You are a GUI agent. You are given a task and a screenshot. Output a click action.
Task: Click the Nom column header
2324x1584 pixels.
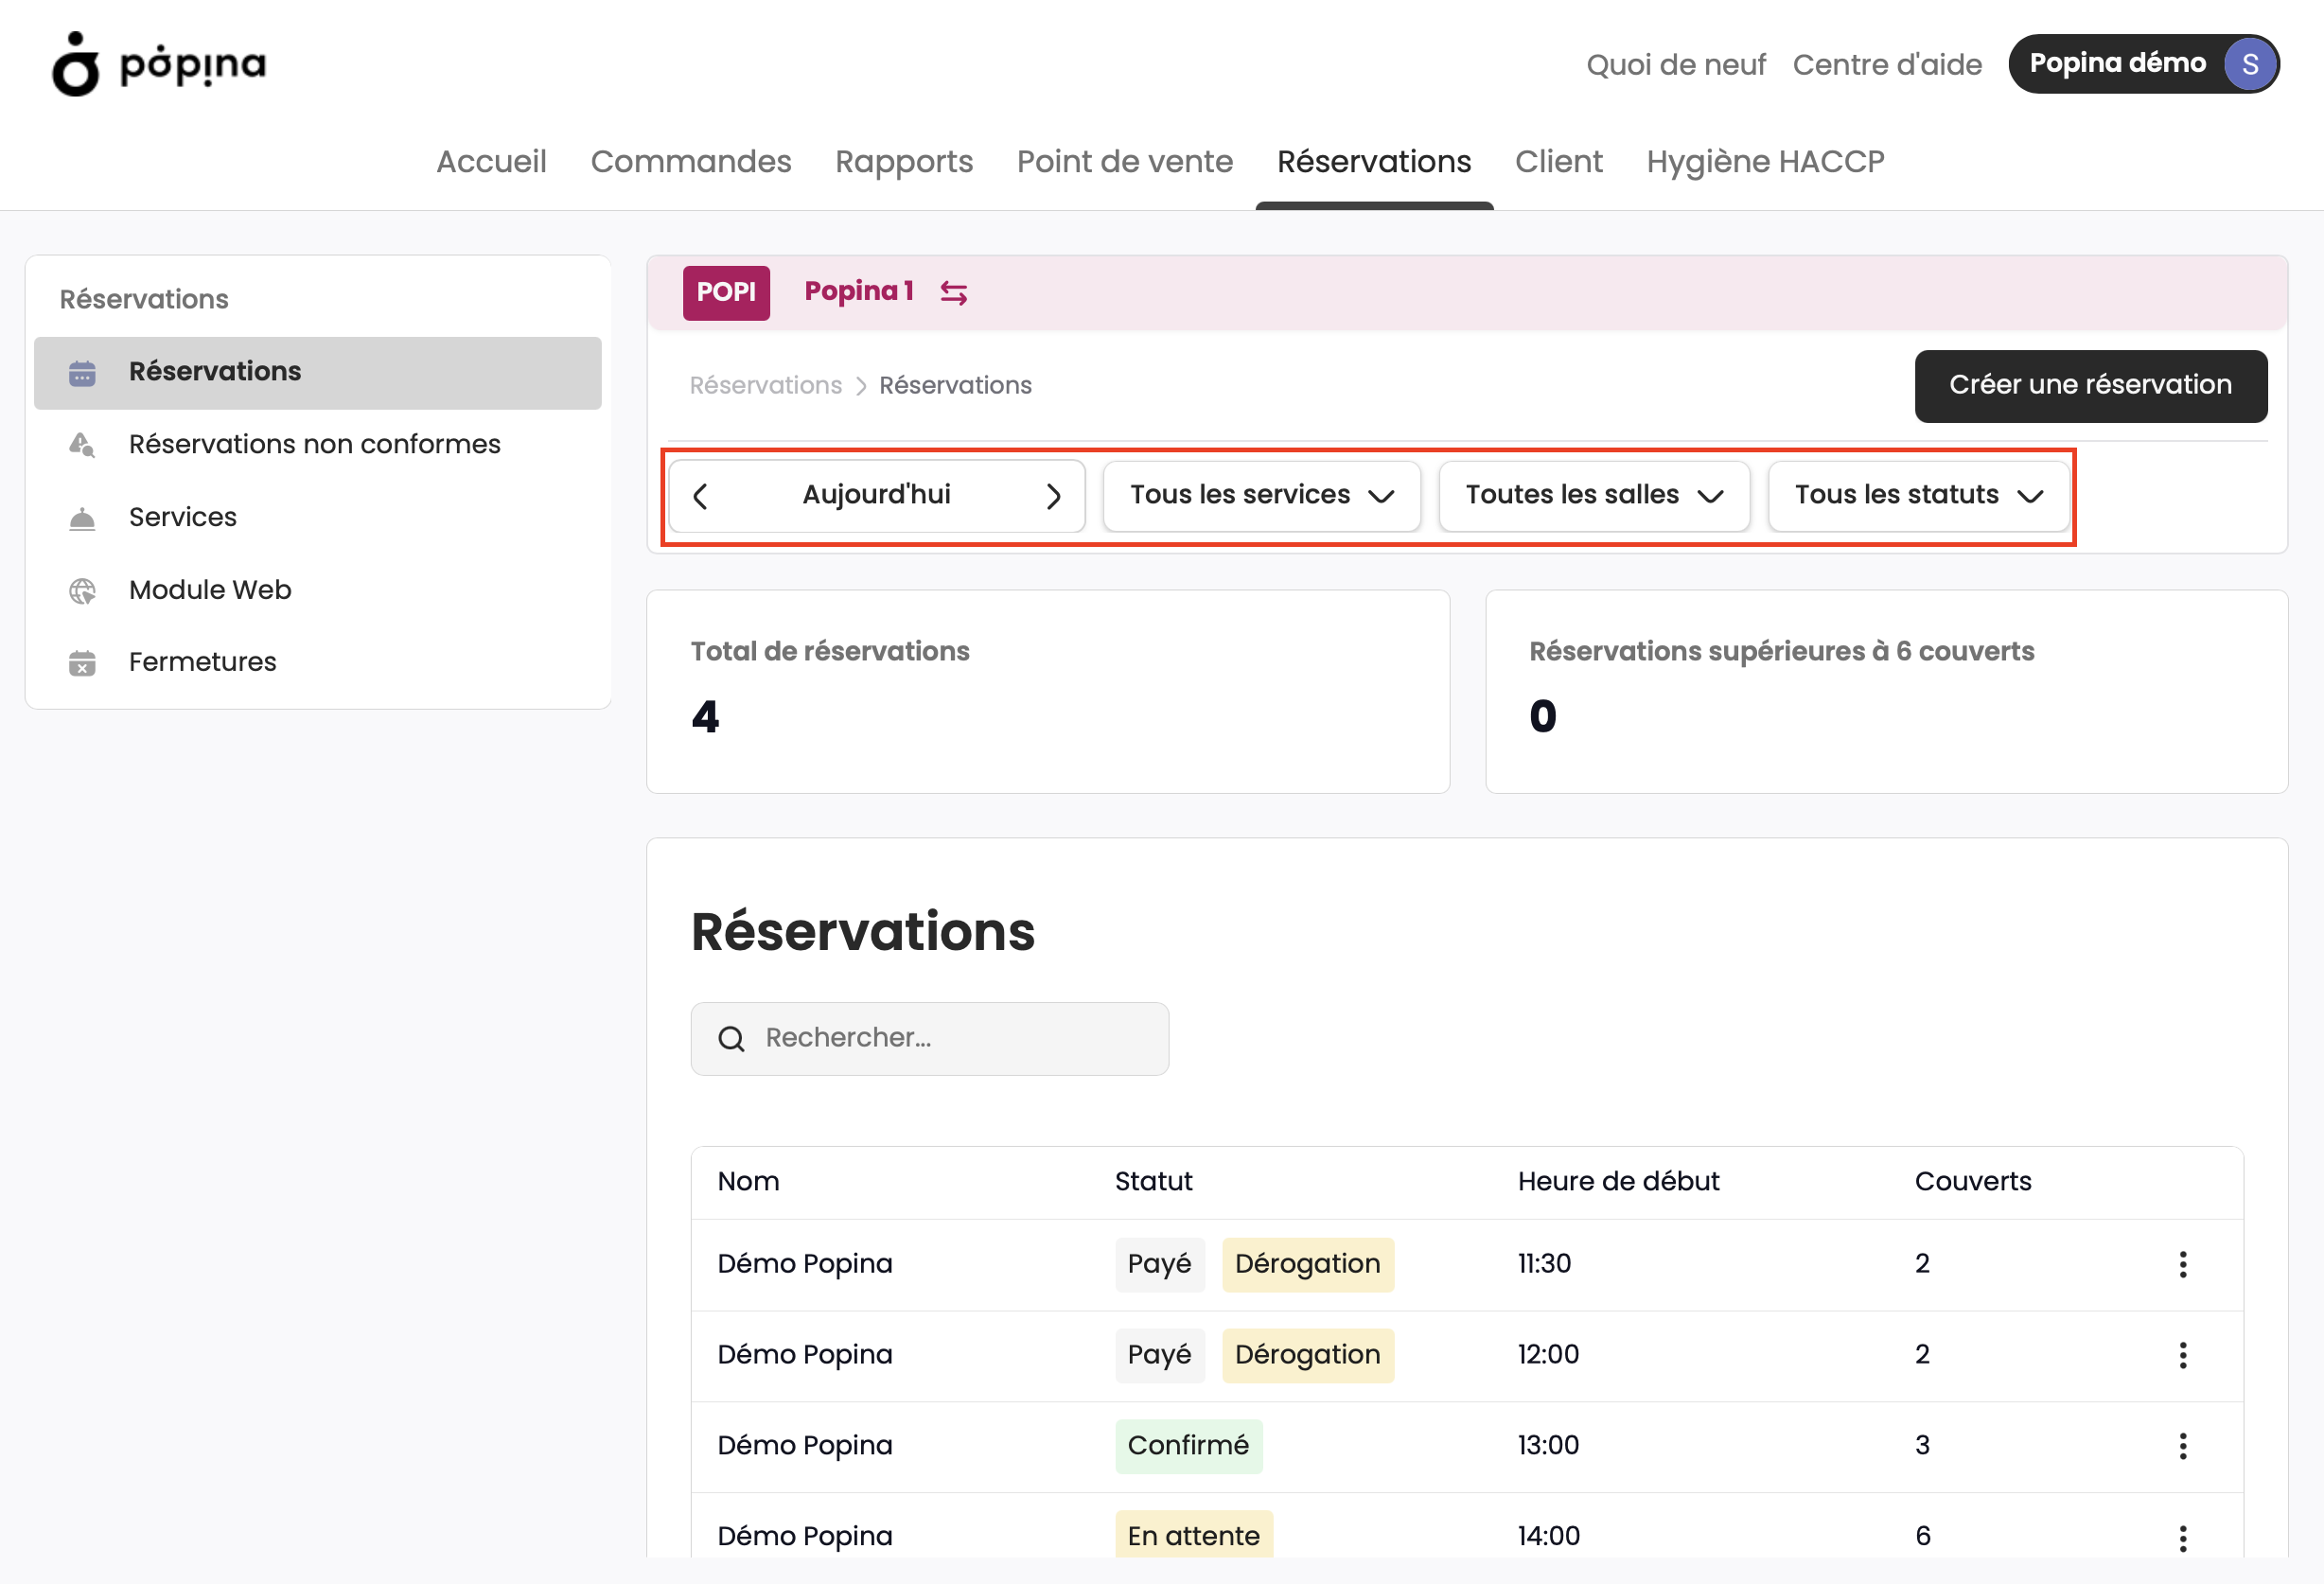(748, 1182)
